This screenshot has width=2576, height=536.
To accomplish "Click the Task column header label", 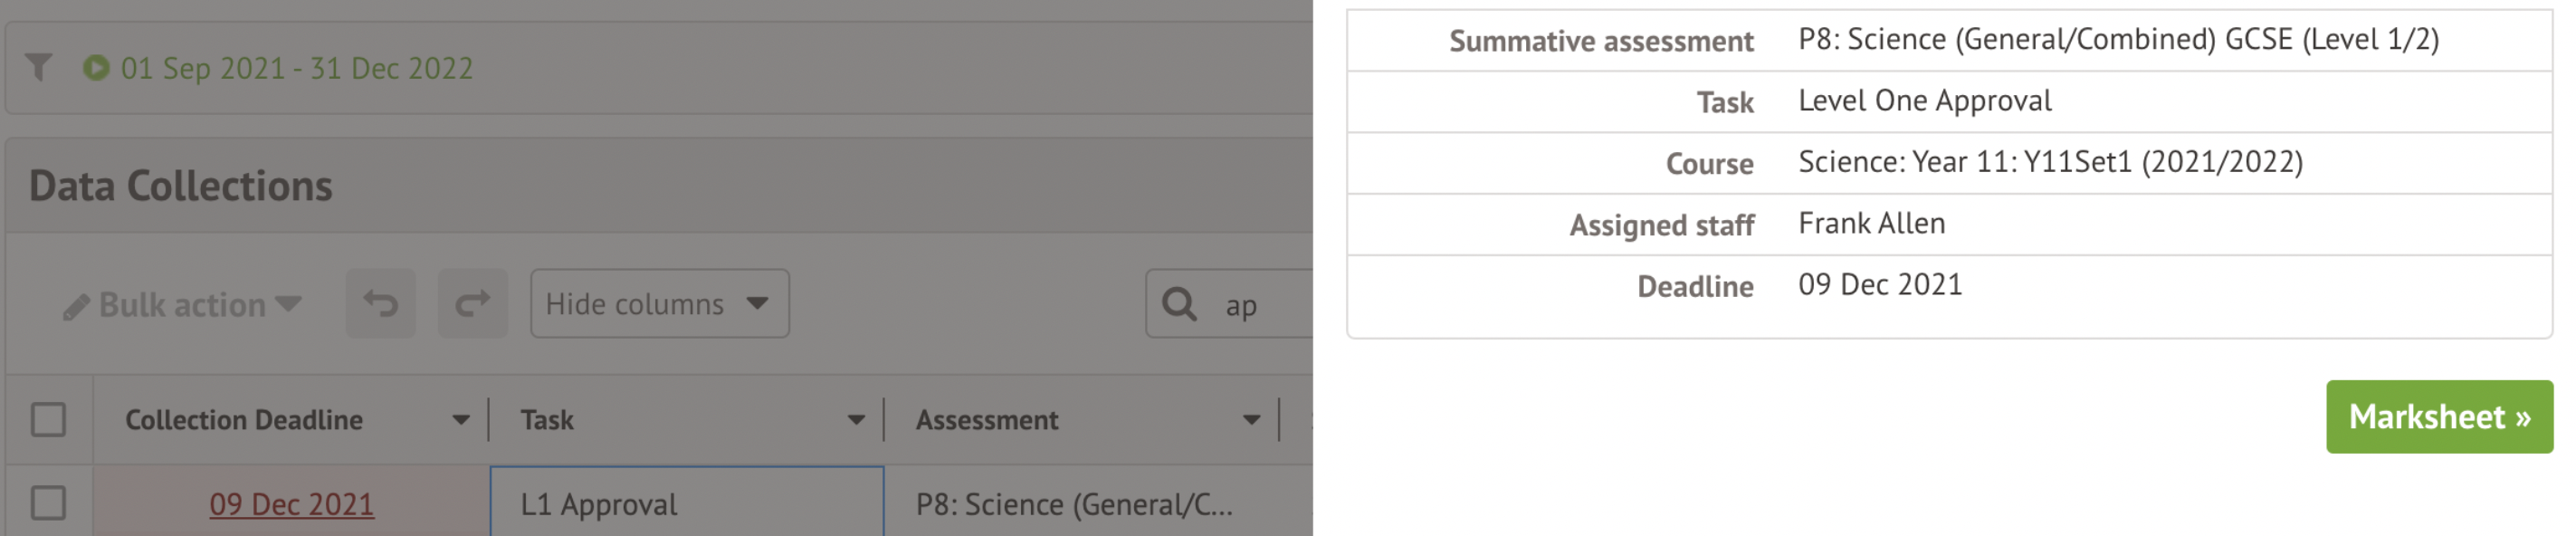I will [x=547, y=420].
